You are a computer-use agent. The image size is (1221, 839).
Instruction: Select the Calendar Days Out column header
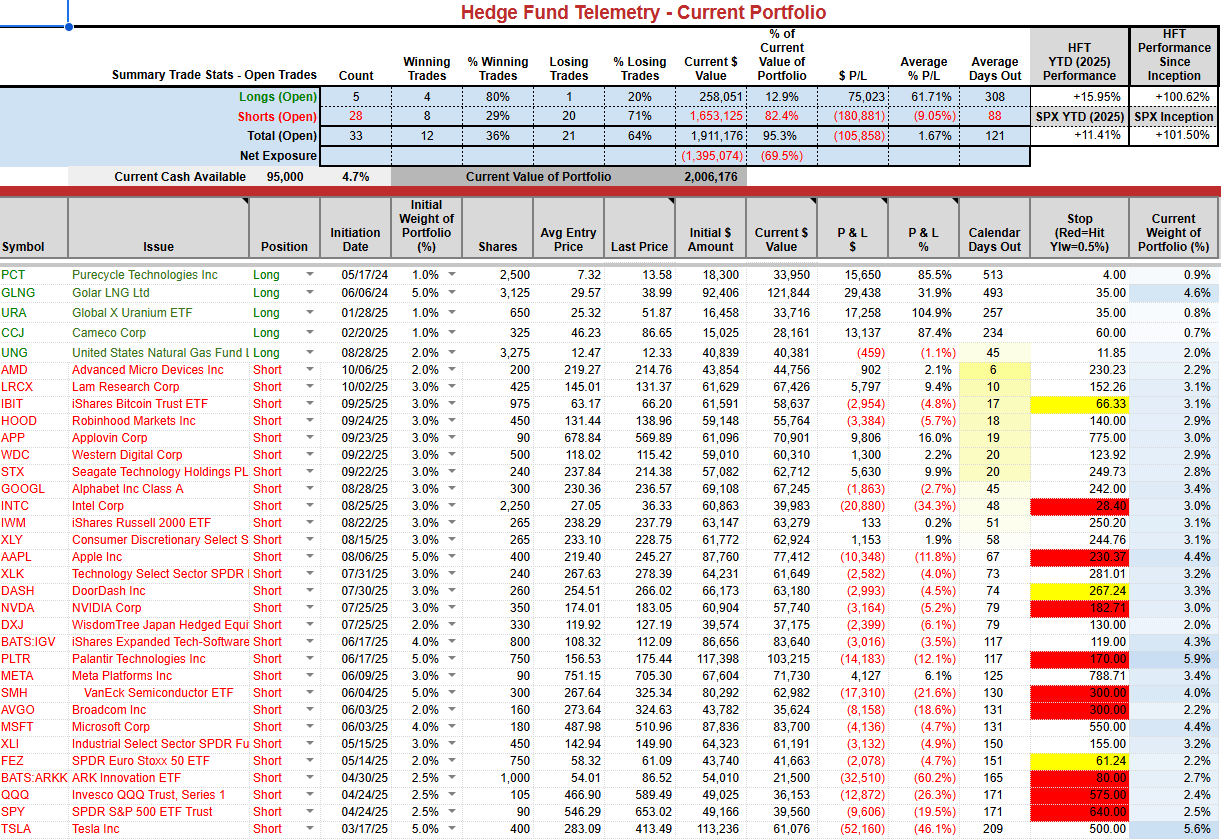(x=993, y=228)
